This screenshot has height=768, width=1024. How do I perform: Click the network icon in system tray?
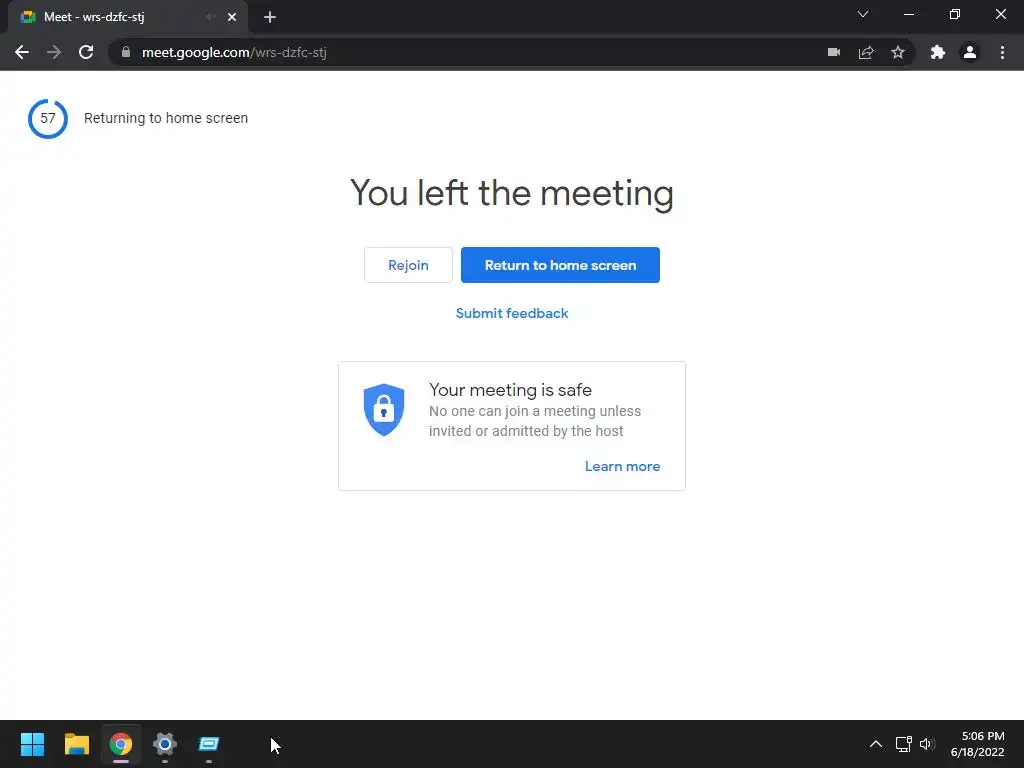coord(903,744)
